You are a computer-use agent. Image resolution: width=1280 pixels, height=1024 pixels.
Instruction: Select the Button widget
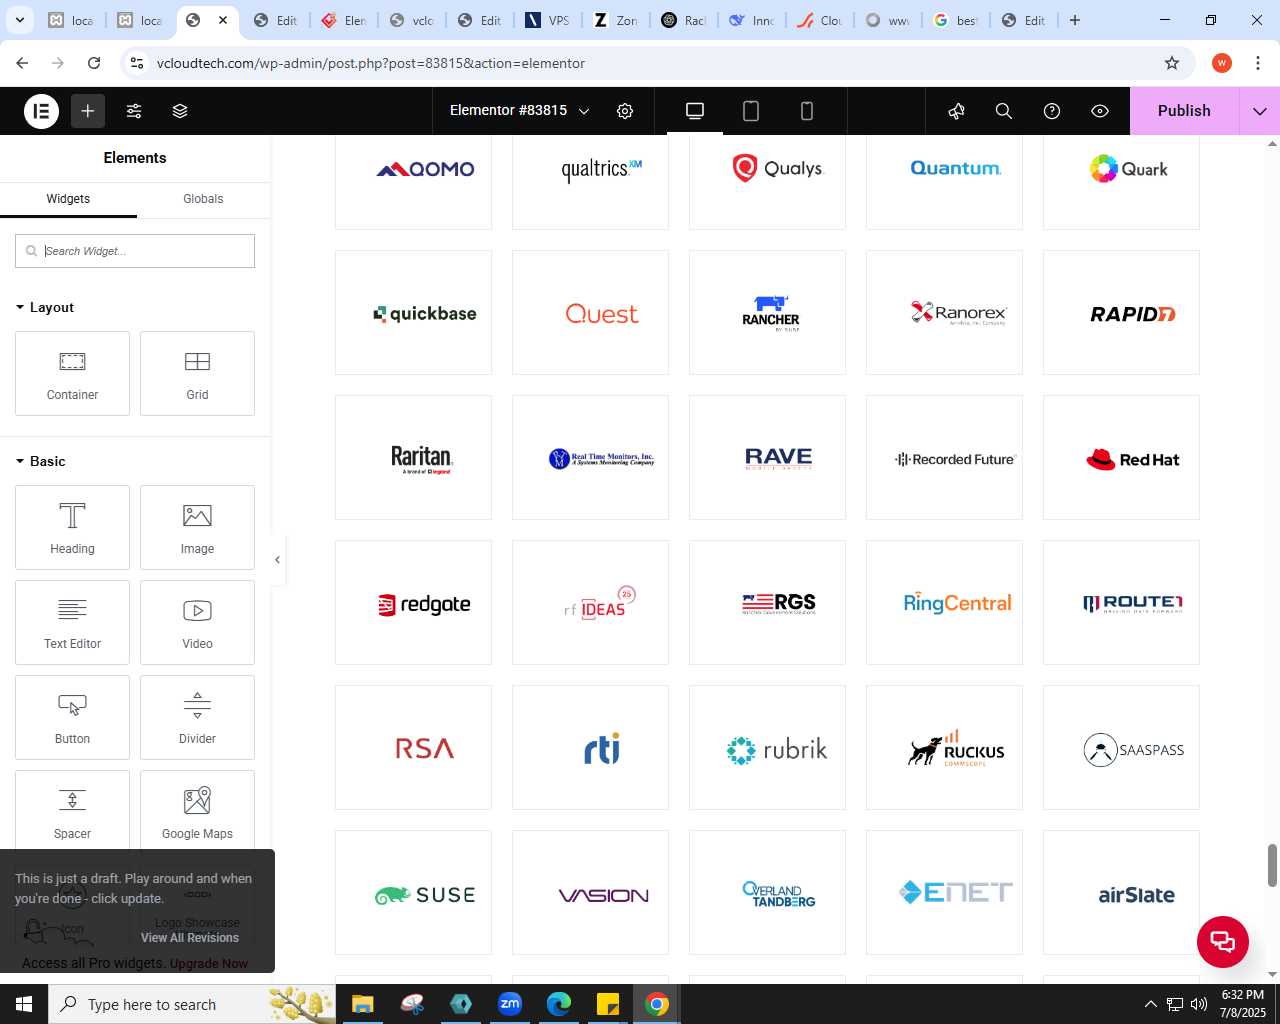click(72, 717)
